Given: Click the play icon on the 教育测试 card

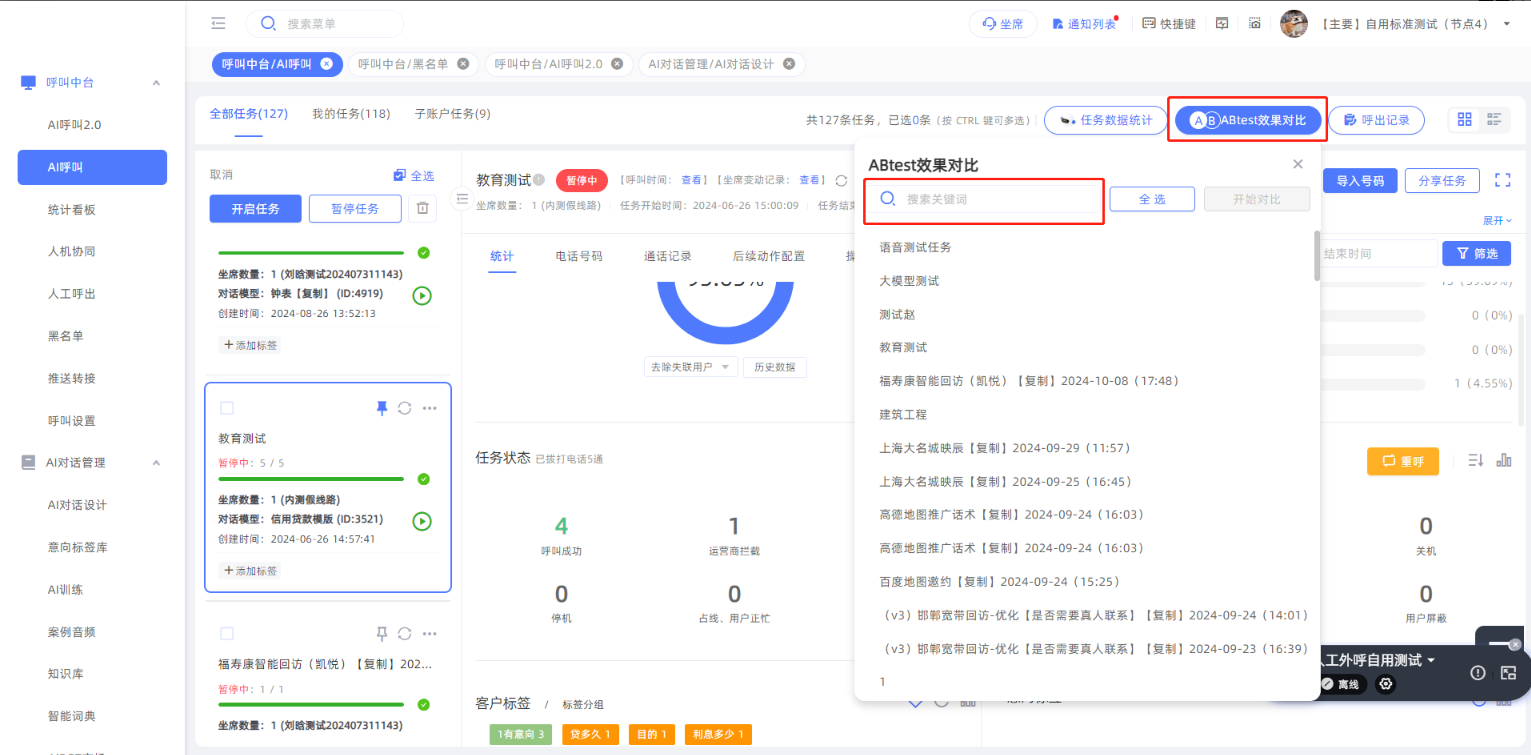Looking at the screenshot, I should pyautogui.click(x=422, y=521).
